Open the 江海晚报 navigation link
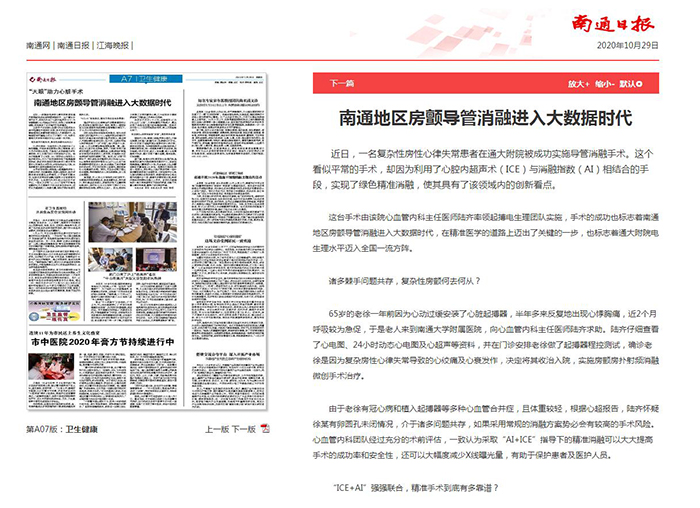The width and height of the screenshot is (700, 508). [x=112, y=46]
